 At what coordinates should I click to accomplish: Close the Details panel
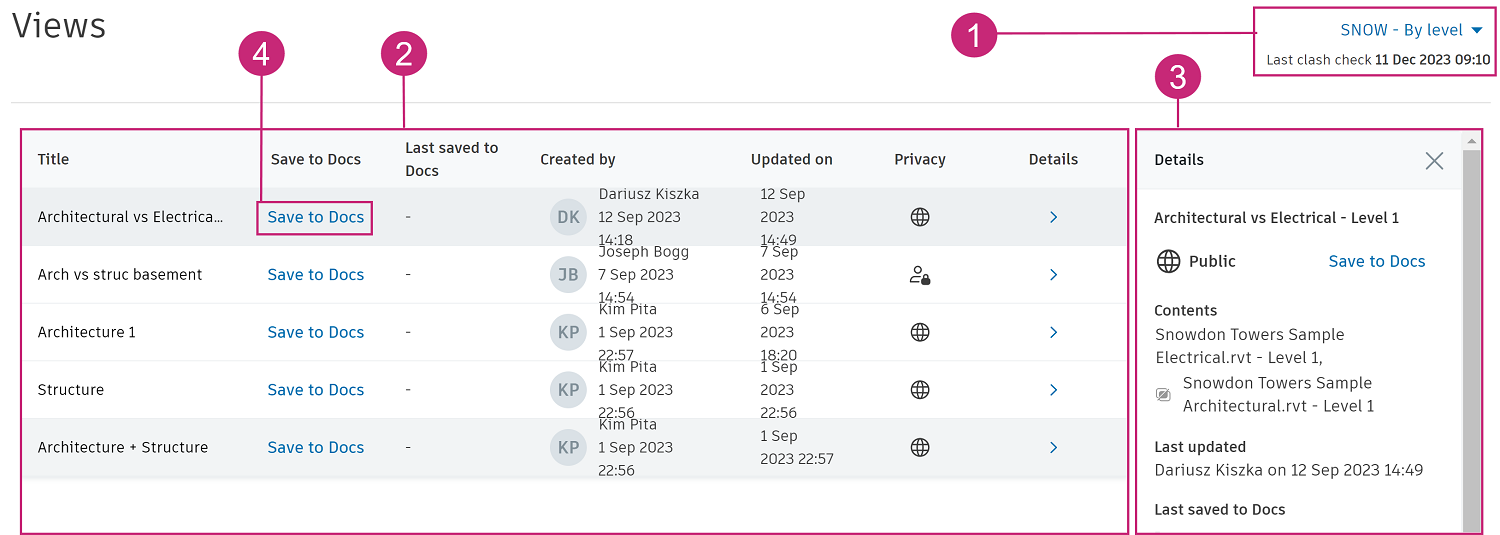(1434, 160)
